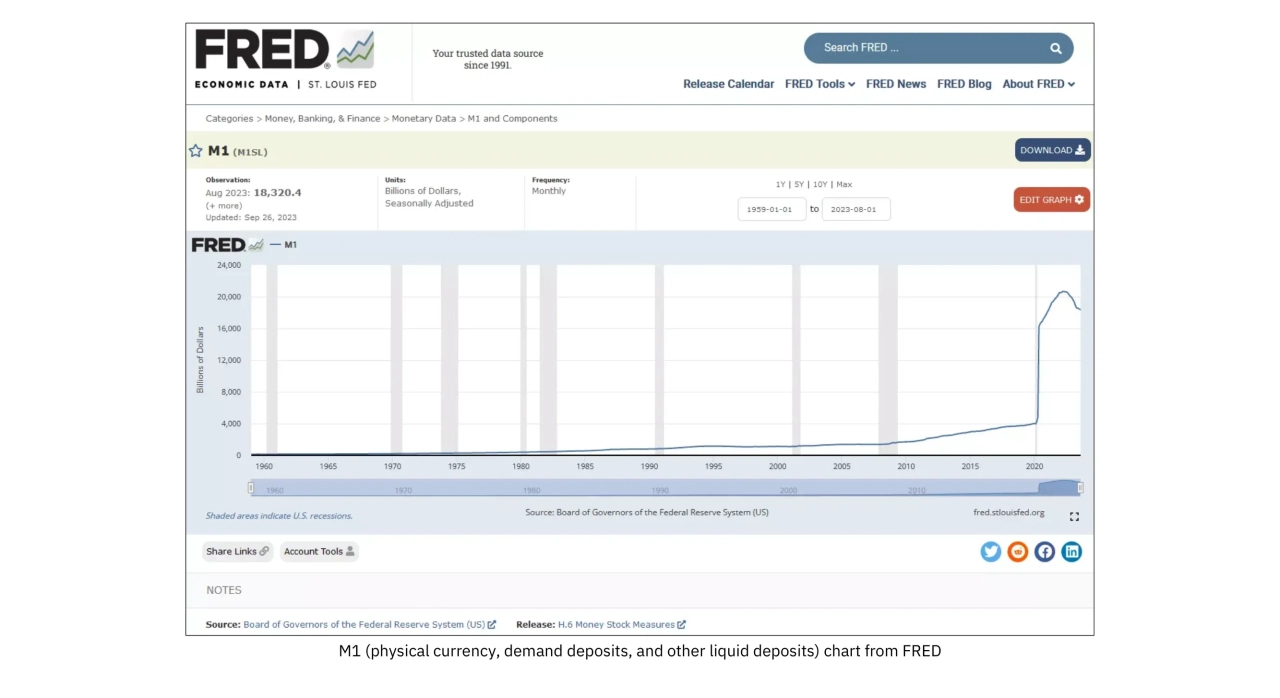Select the 1Y date range
The width and height of the screenshot is (1280, 698).
(x=780, y=184)
